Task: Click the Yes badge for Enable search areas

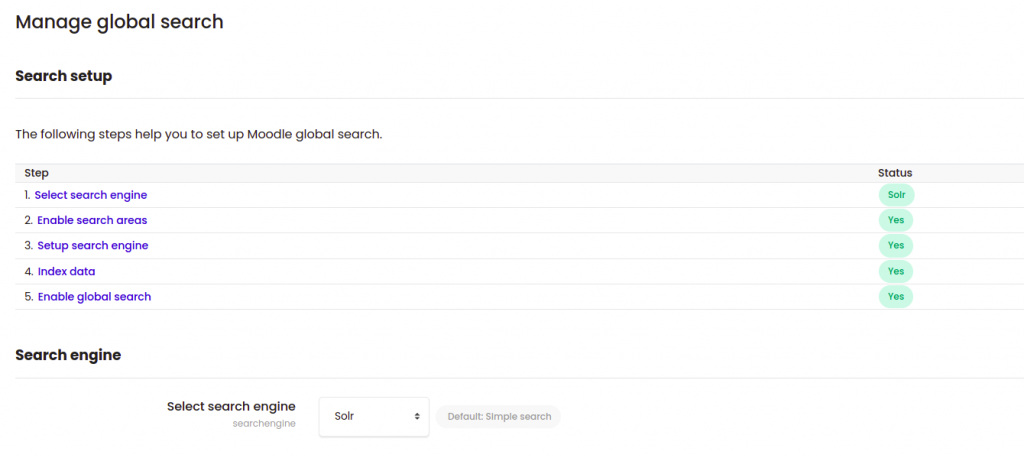Action: coord(896,220)
